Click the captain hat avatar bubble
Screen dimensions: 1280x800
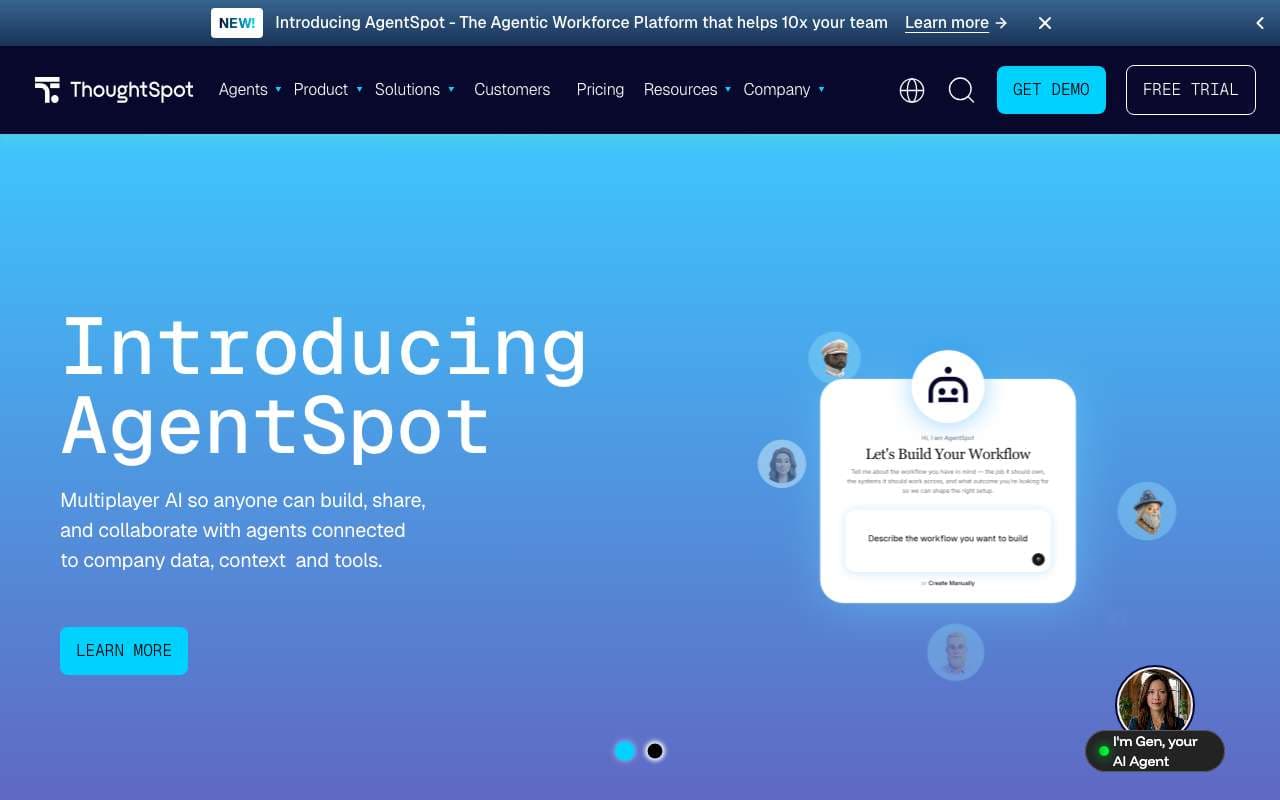pyautogui.click(x=834, y=357)
